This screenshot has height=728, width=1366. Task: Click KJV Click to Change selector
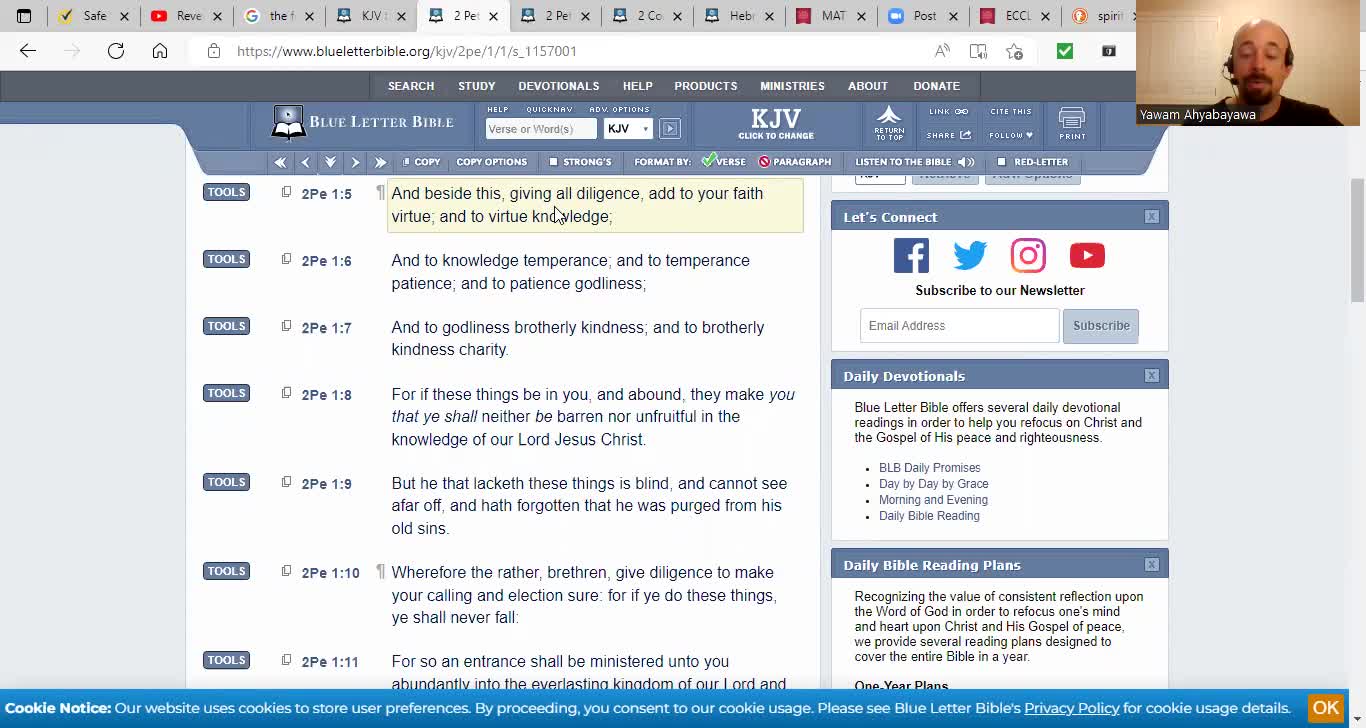[776, 123]
